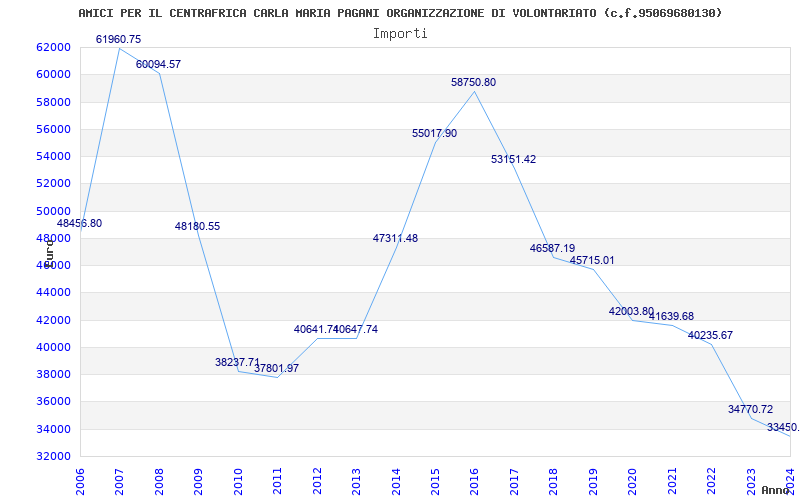Click the 40641.74 data label
800x500 pixels.
(x=316, y=330)
